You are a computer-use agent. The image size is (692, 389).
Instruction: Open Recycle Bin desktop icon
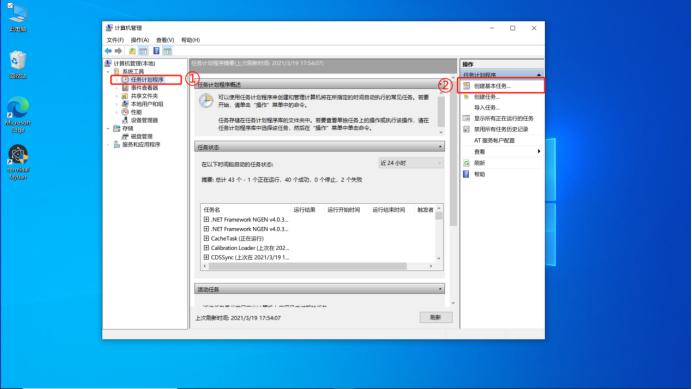[18, 65]
